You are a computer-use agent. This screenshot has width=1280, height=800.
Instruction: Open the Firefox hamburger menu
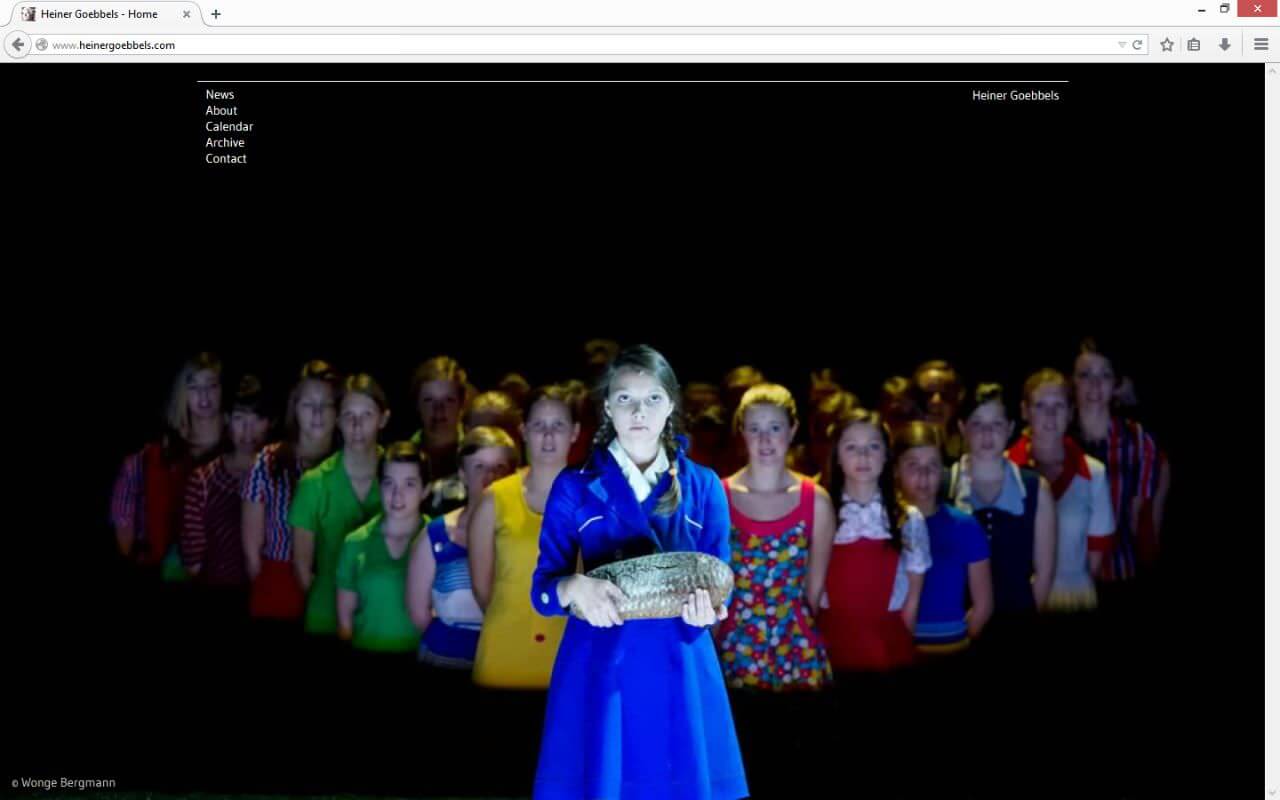[x=1261, y=45]
